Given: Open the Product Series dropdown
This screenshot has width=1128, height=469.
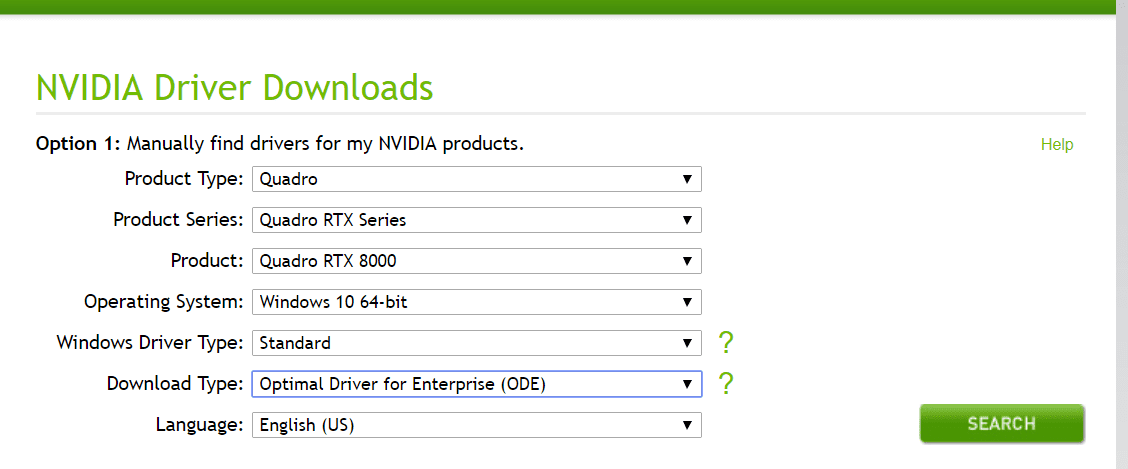Looking at the screenshot, I should click(x=476, y=220).
